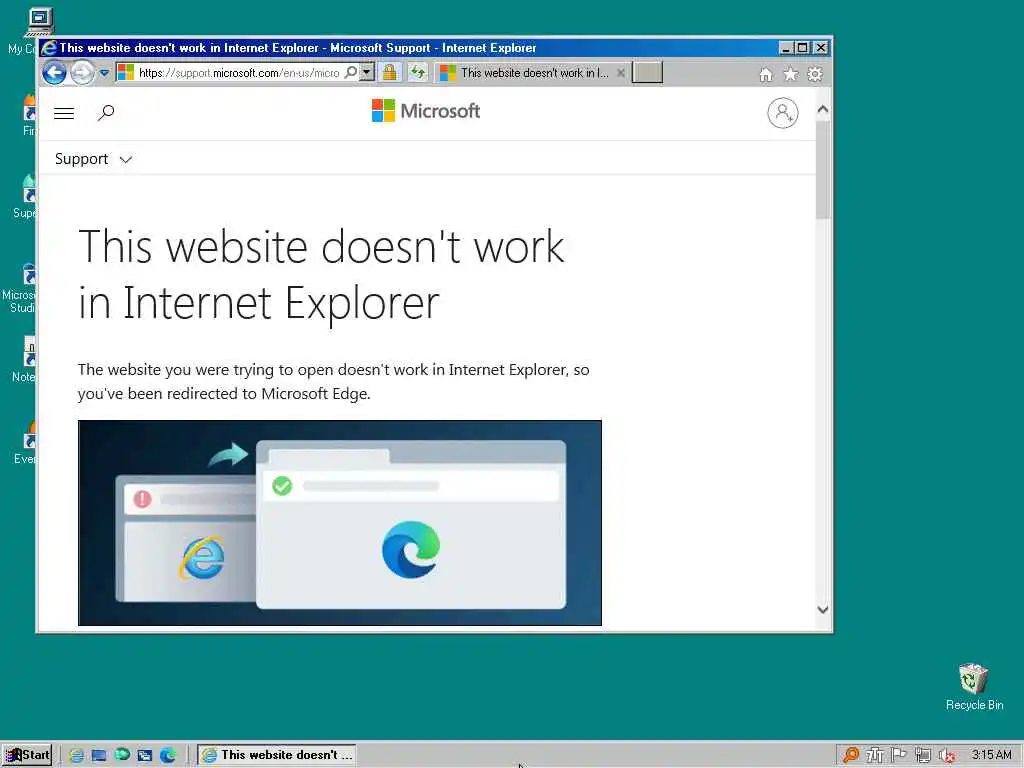
Task: Click the site search magnifier icon
Action: click(106, 113)
